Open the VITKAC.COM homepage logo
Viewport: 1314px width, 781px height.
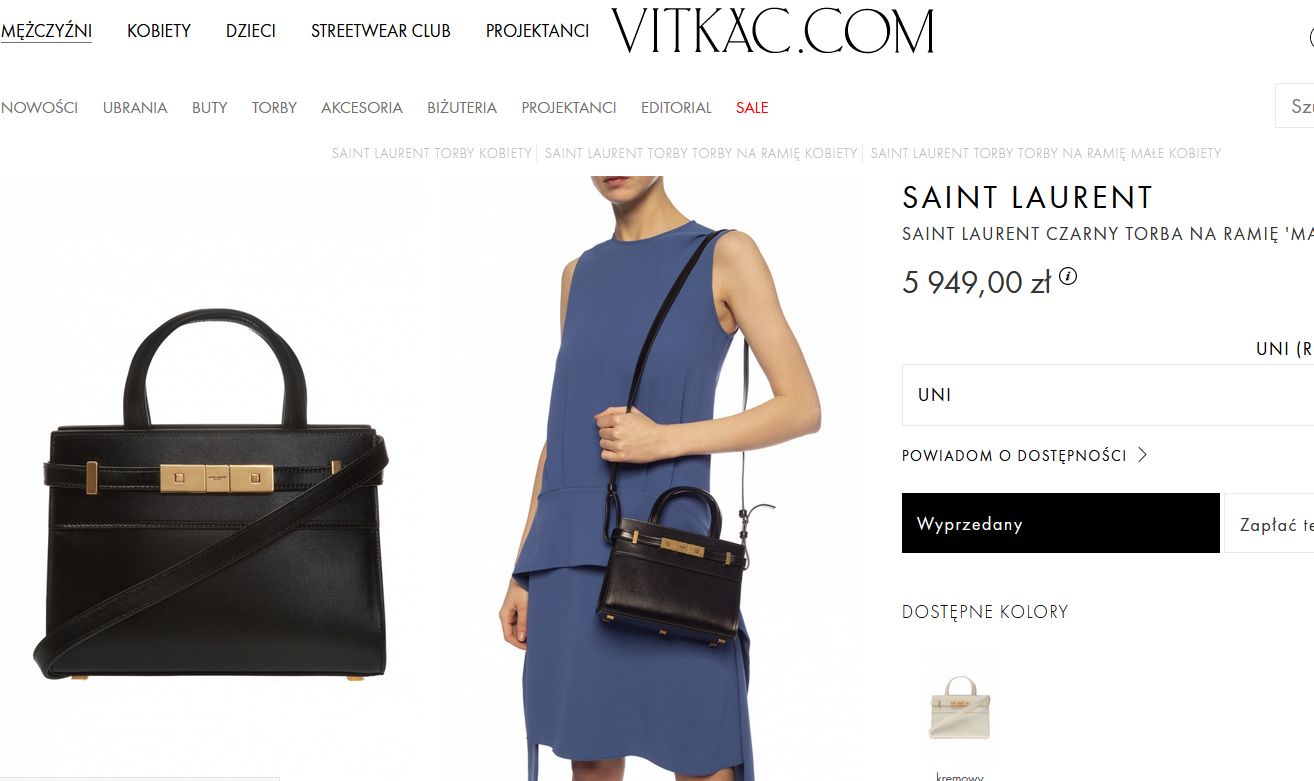772,31
